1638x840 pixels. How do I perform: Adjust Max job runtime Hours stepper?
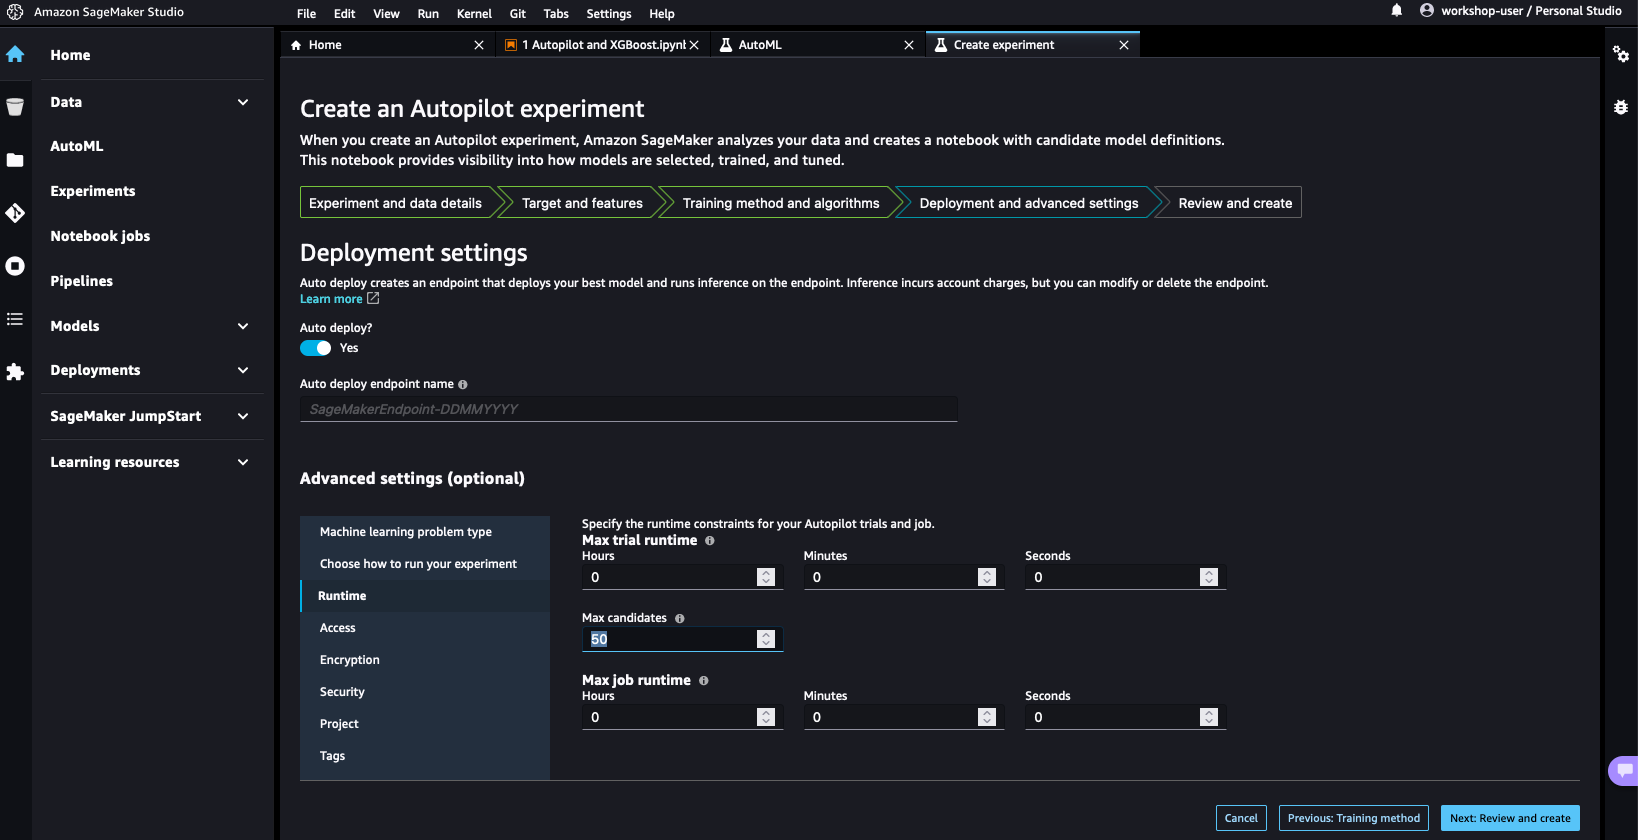coord(766,717)
